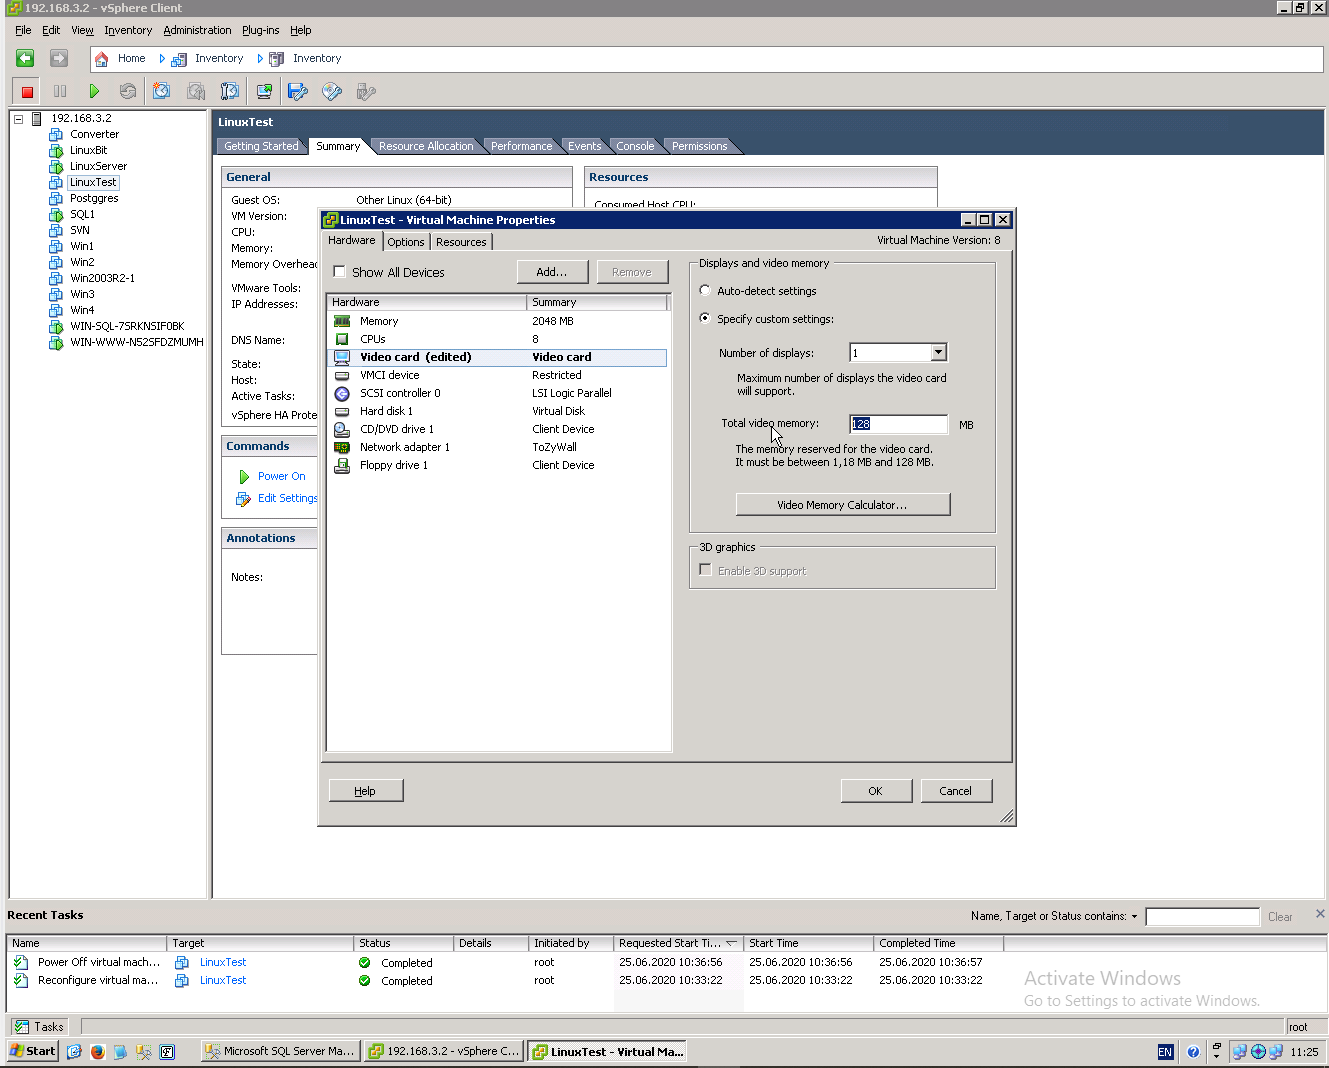Click the CD/DVD drive 1 disc icon

pos(342,429)
